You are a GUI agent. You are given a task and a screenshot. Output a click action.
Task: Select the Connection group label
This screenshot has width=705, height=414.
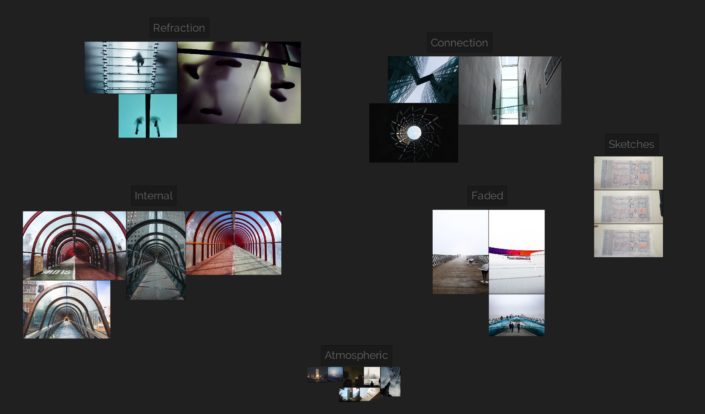point(459,43)
